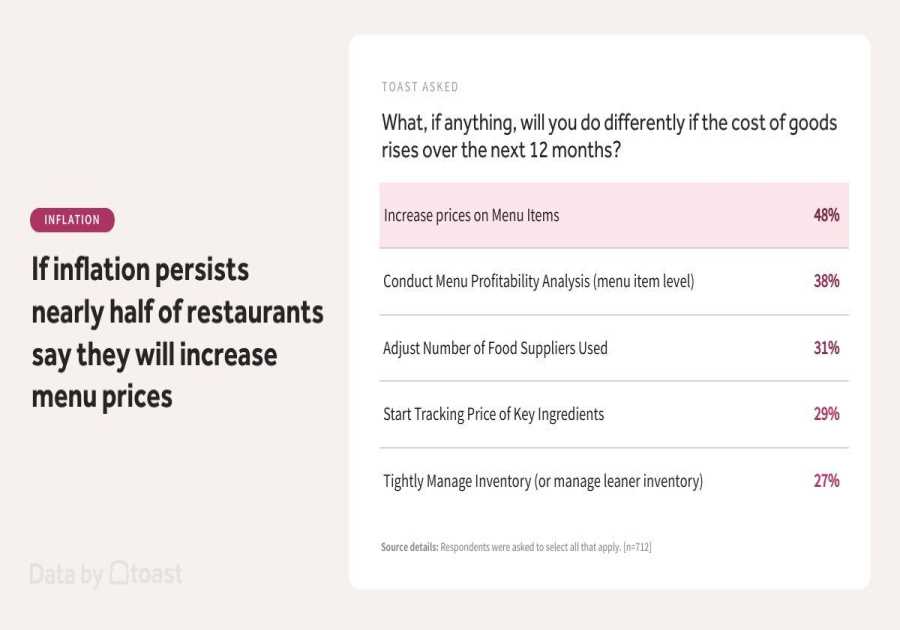Screen dimensions: 900x630
Task: Click the Toast bread logo icon
Action: 119,573
